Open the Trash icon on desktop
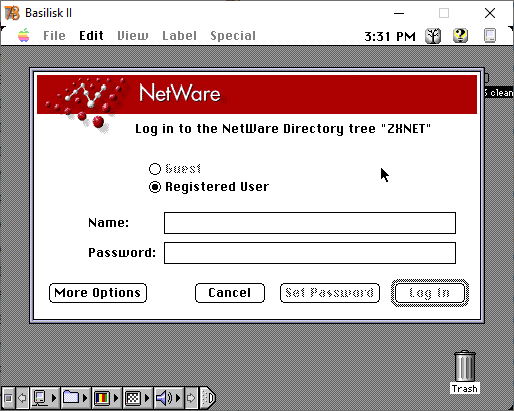514x411 pixels. pos(465,372)
